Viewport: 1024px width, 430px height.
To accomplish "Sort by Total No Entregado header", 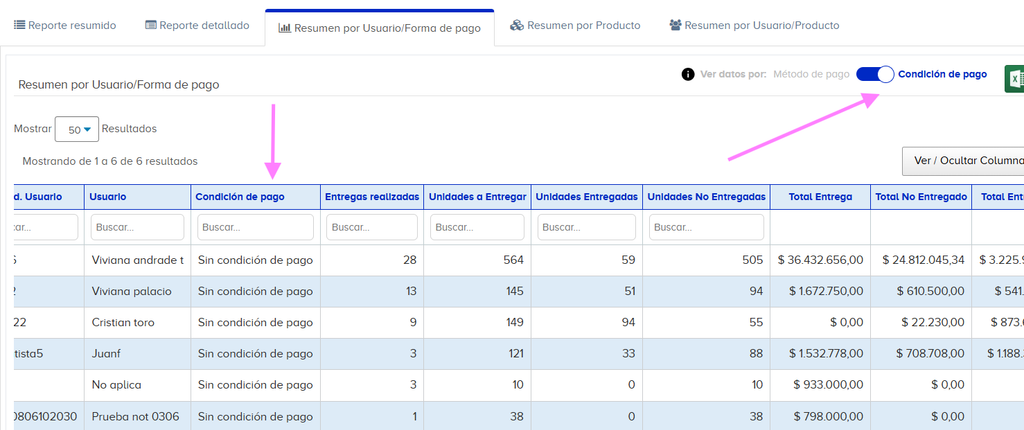I will pos(921,197).
